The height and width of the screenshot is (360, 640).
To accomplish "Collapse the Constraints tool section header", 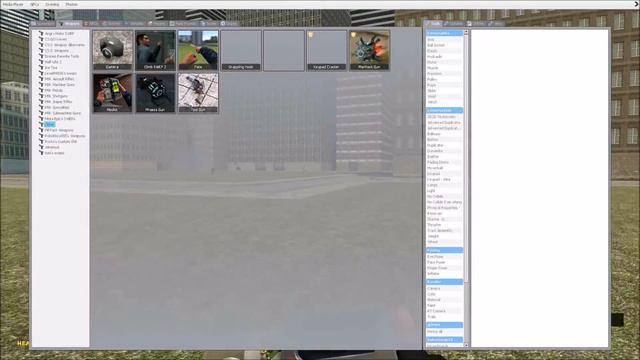I will pyautogui.click(x=444, y=33).
